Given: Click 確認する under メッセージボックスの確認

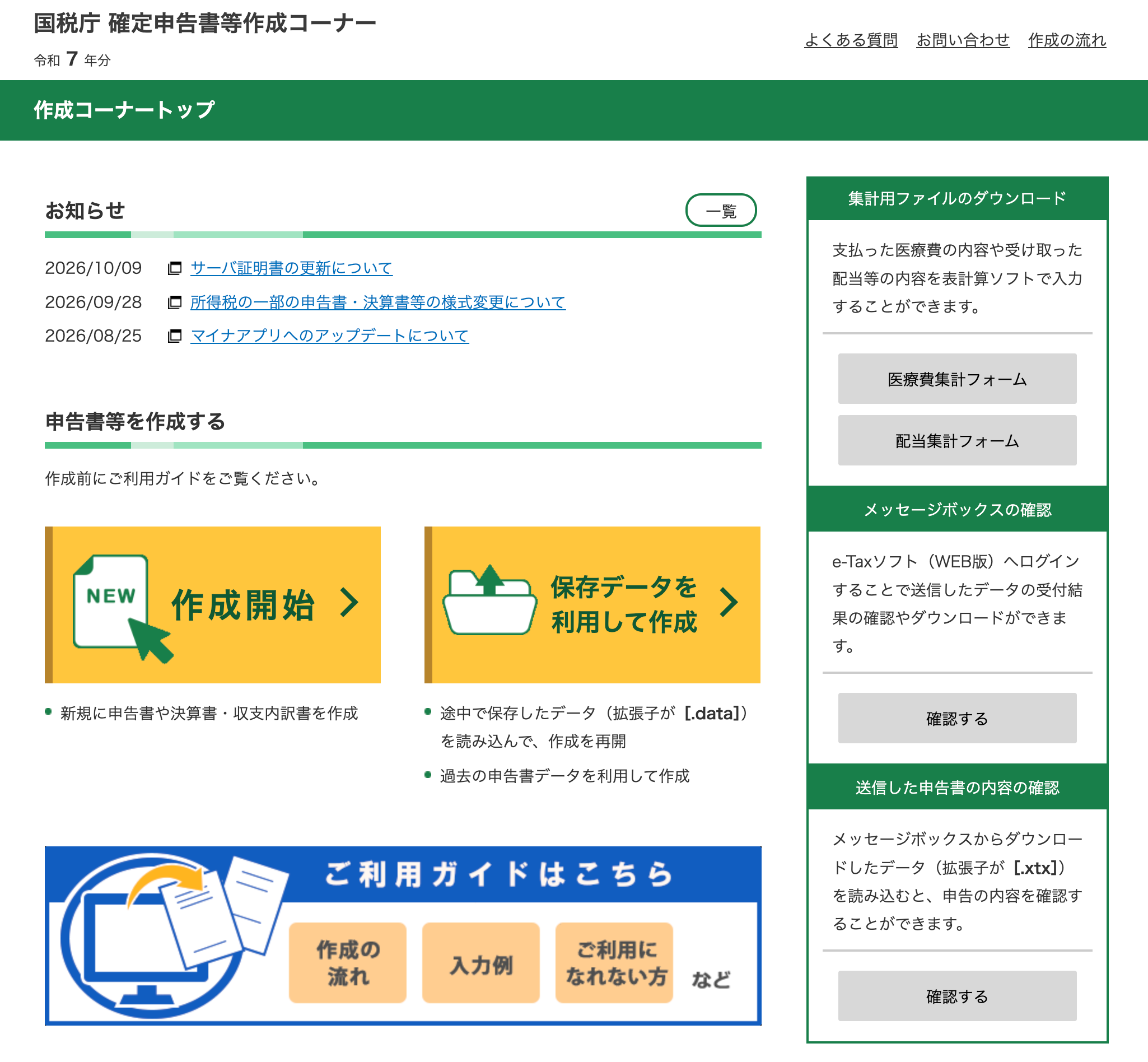Looking at the screenshot, I should (x=957, y=719).
